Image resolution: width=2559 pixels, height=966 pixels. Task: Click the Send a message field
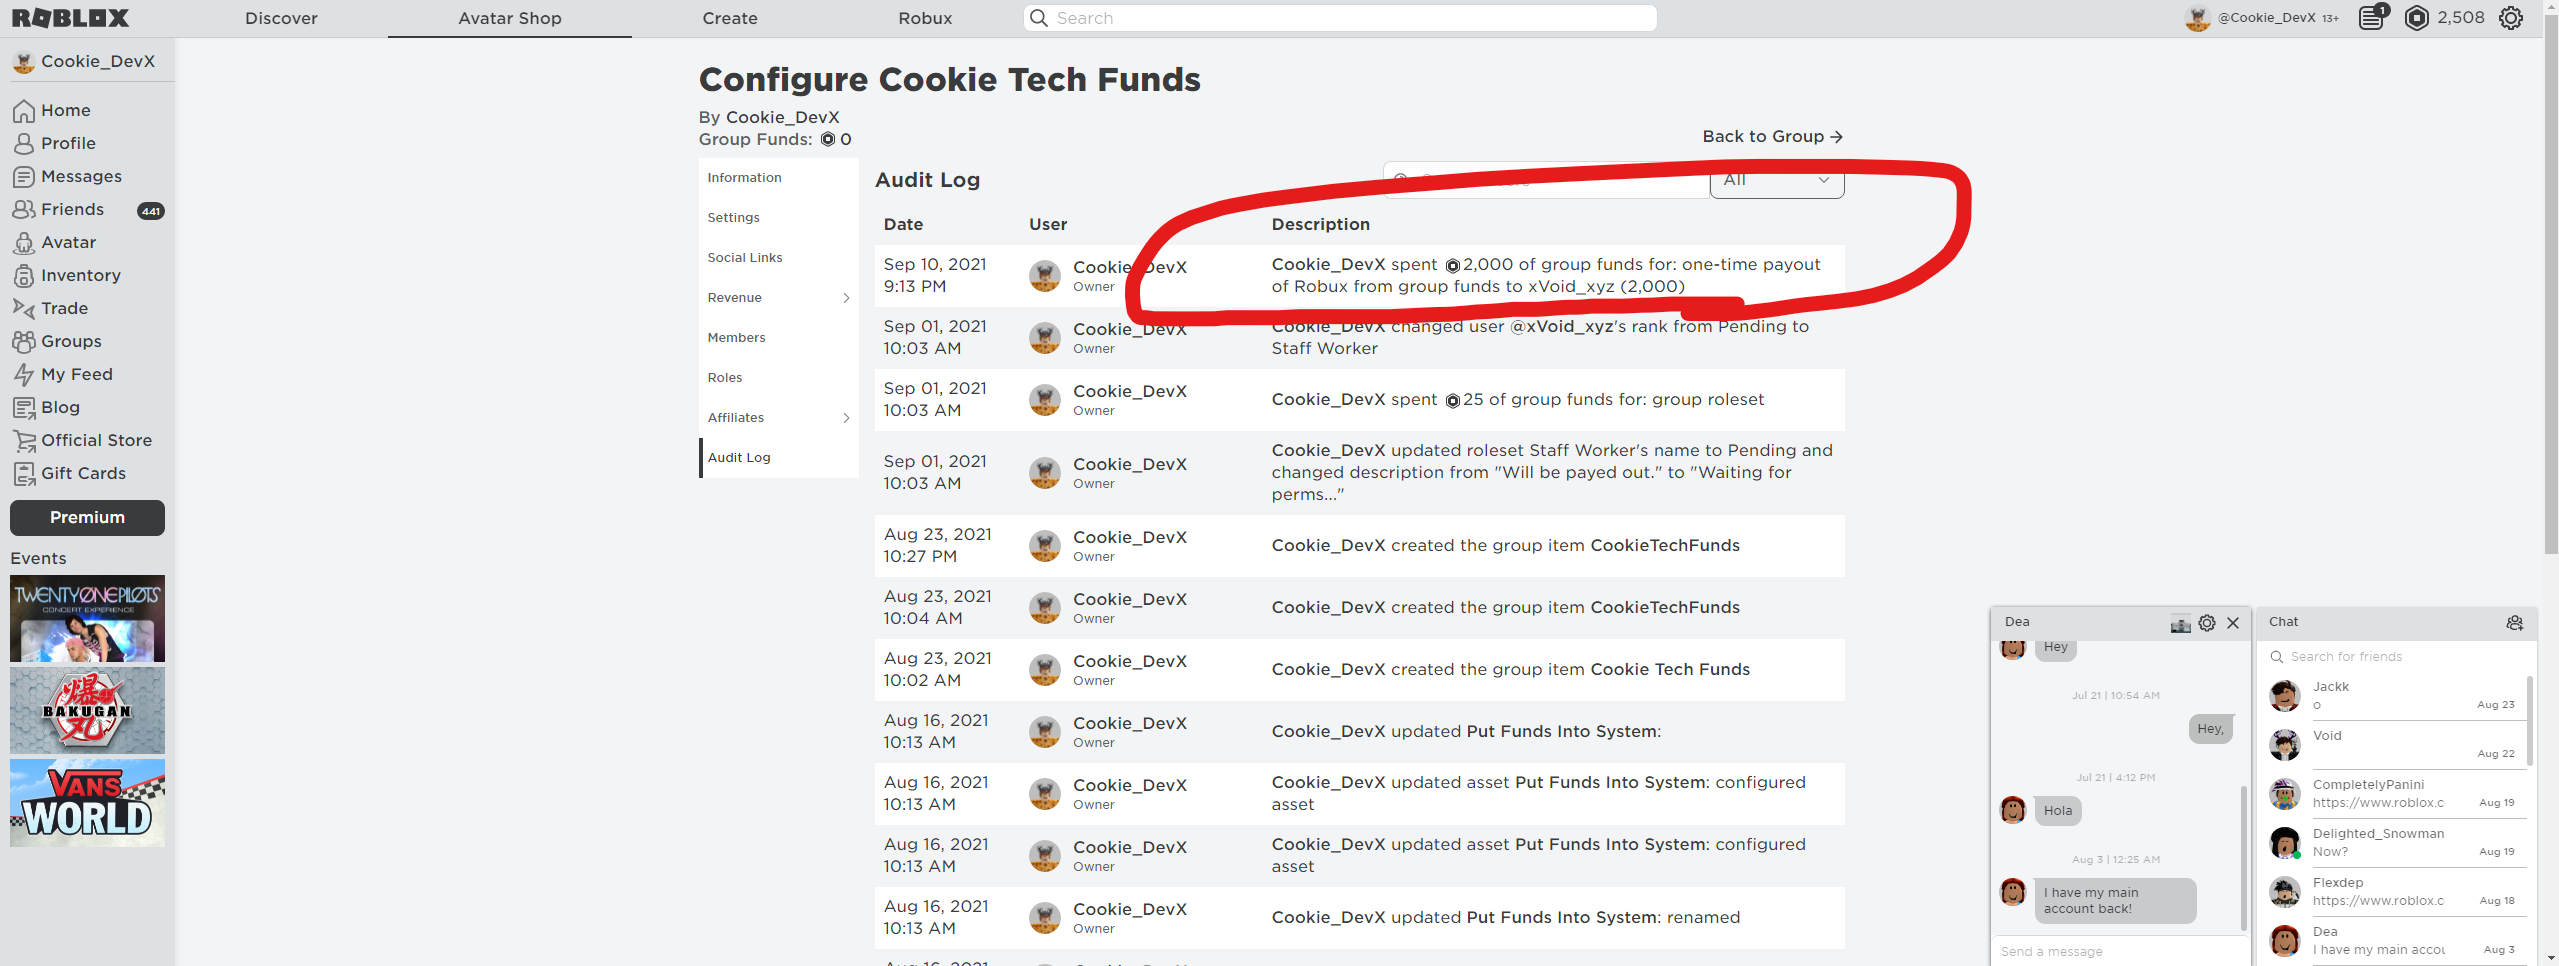coord(2119,951)
